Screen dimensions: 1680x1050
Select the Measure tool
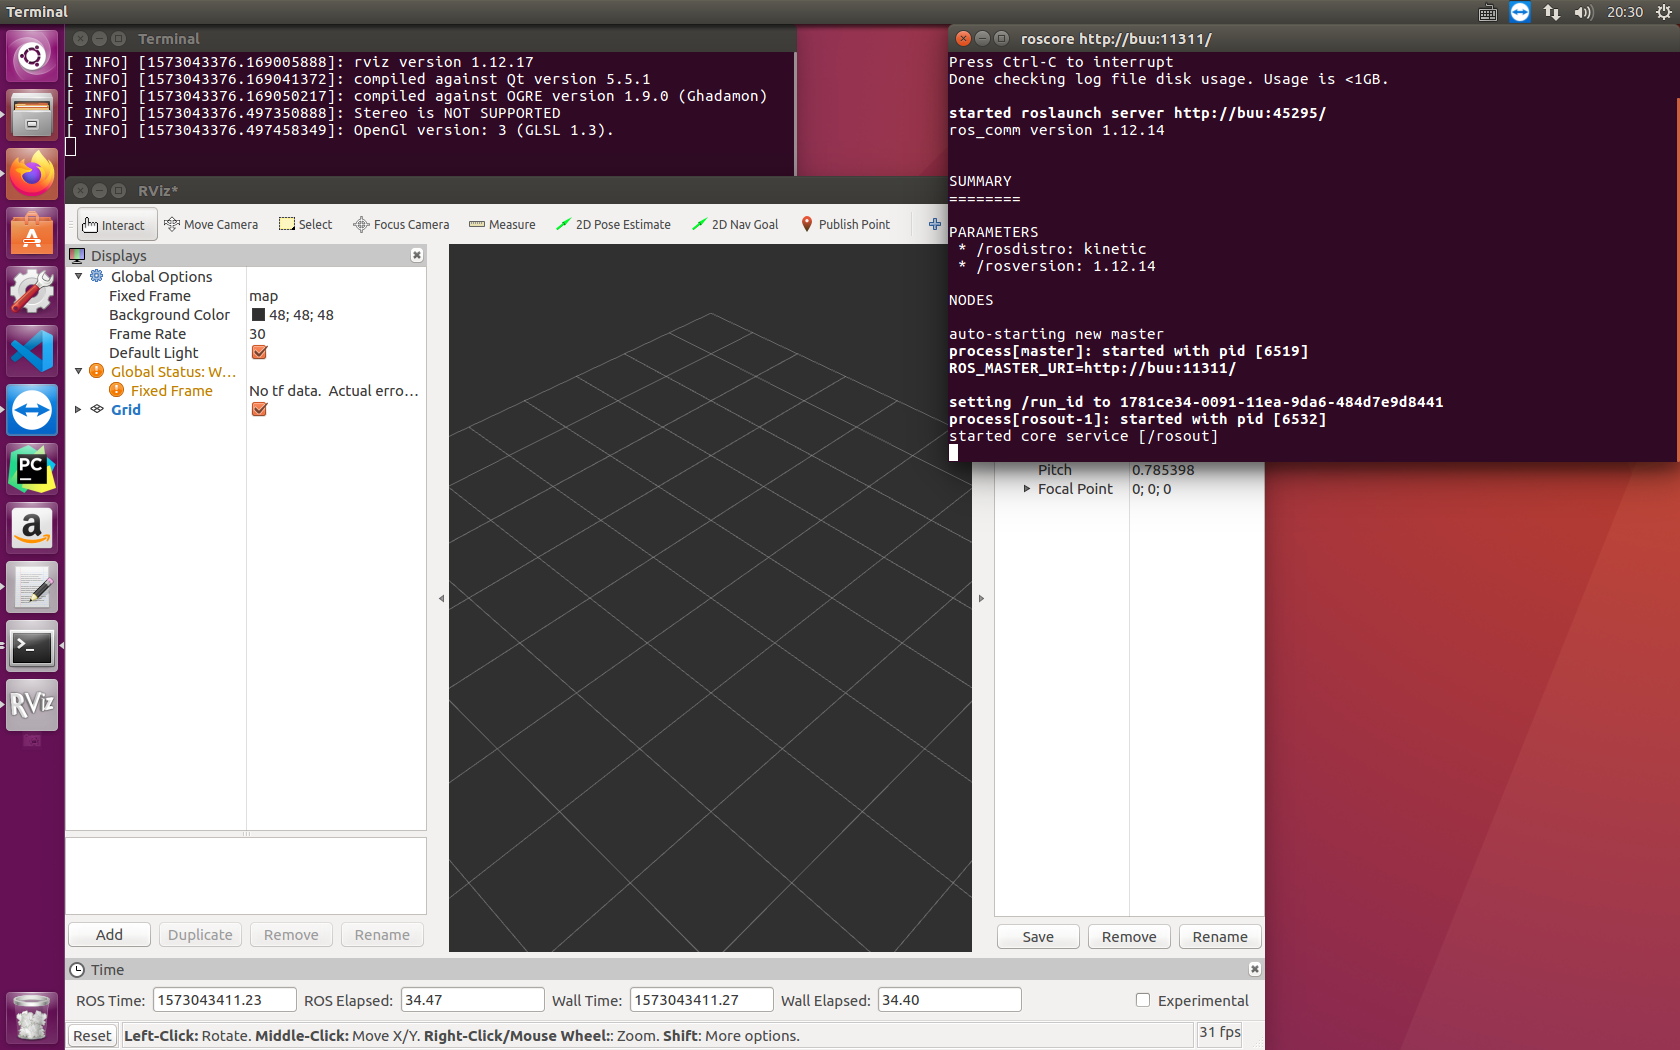pyautogui.click(x=501, y=224)
